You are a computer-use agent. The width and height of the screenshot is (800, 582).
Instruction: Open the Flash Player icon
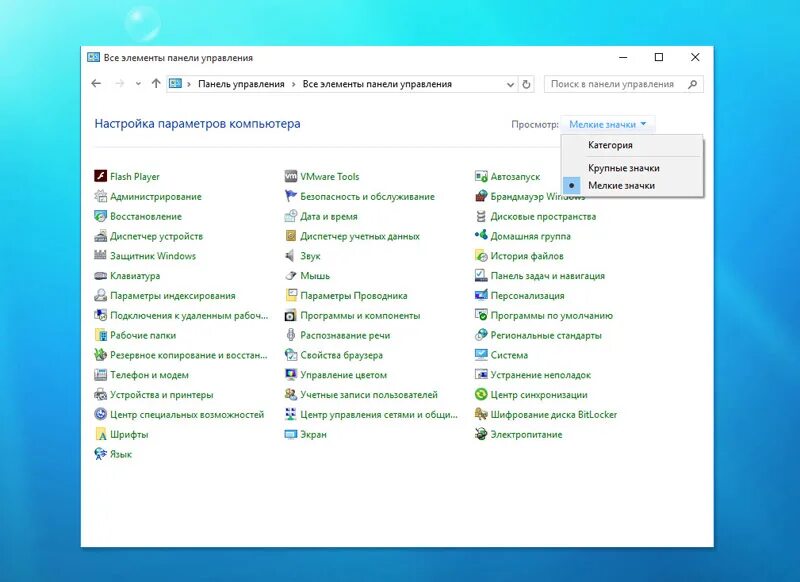101,176
